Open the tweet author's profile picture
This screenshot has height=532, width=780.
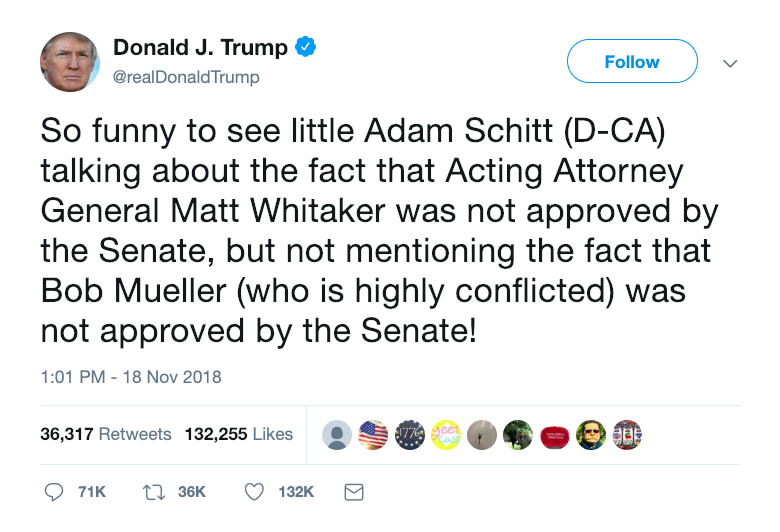(70, 62)
